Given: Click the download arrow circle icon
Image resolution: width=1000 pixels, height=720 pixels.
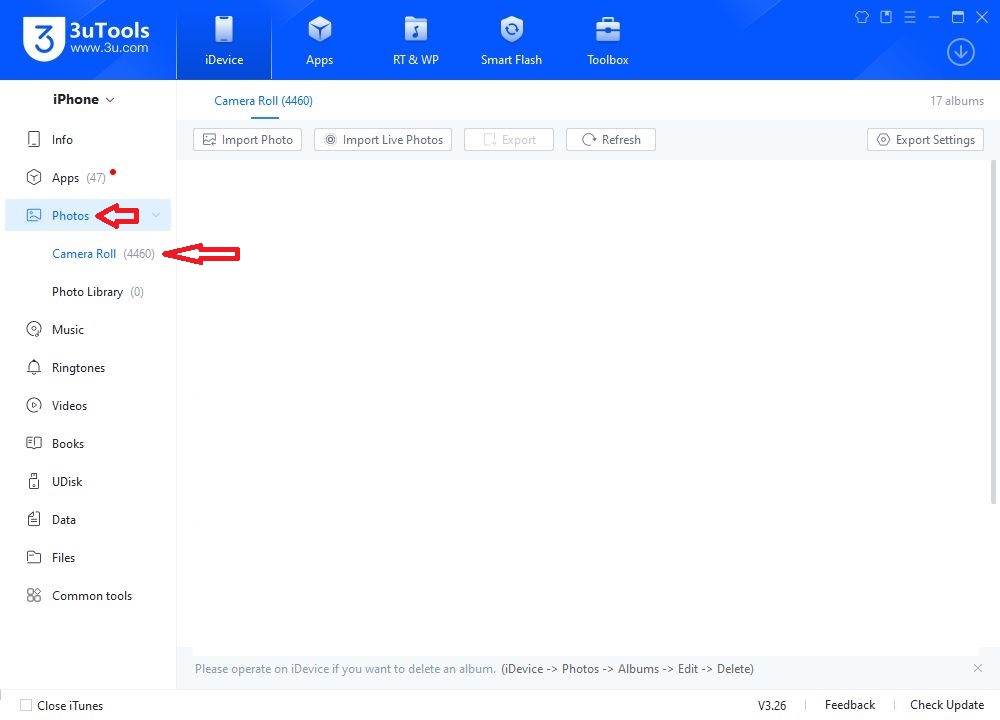Looking at the screenshot, I should (960, 52).
